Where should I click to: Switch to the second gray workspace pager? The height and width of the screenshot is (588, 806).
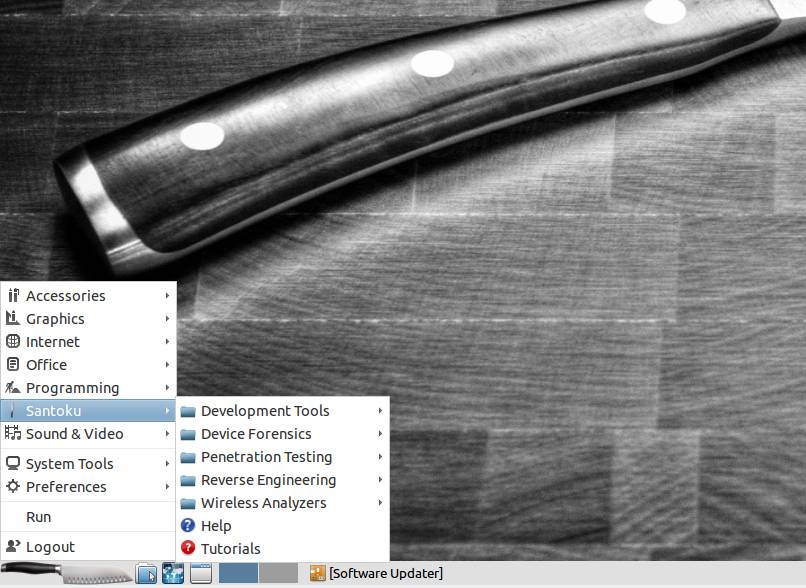click(x=278, y=573)
